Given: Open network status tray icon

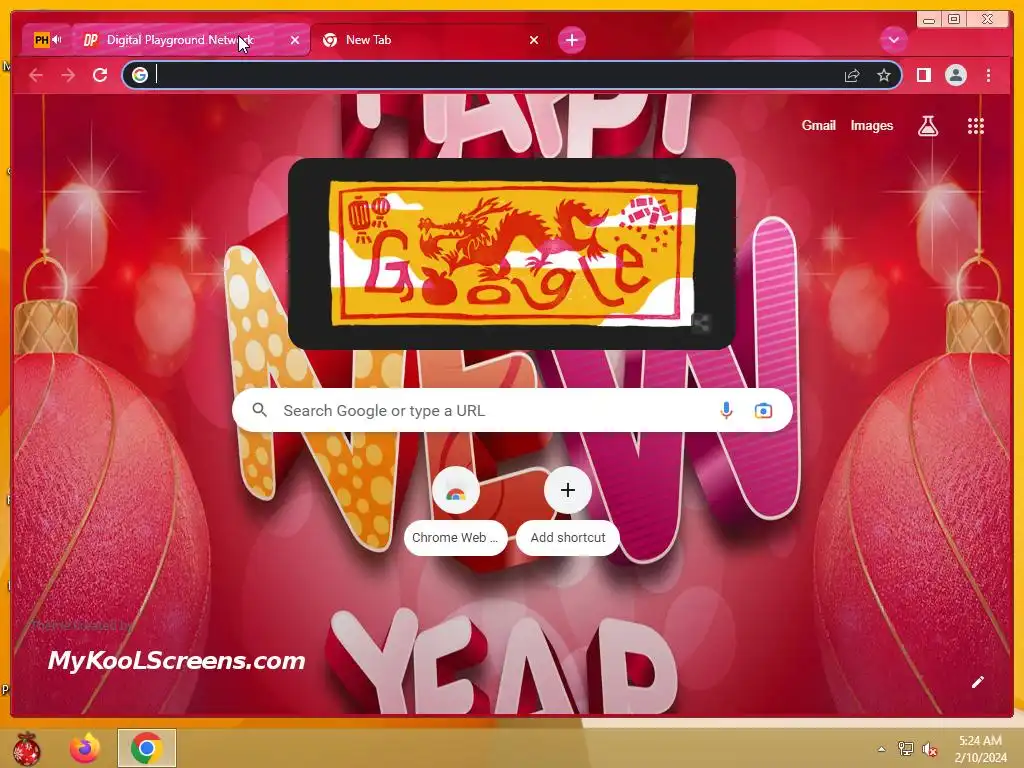Looking at the screenshot, I should click(905, 749).
